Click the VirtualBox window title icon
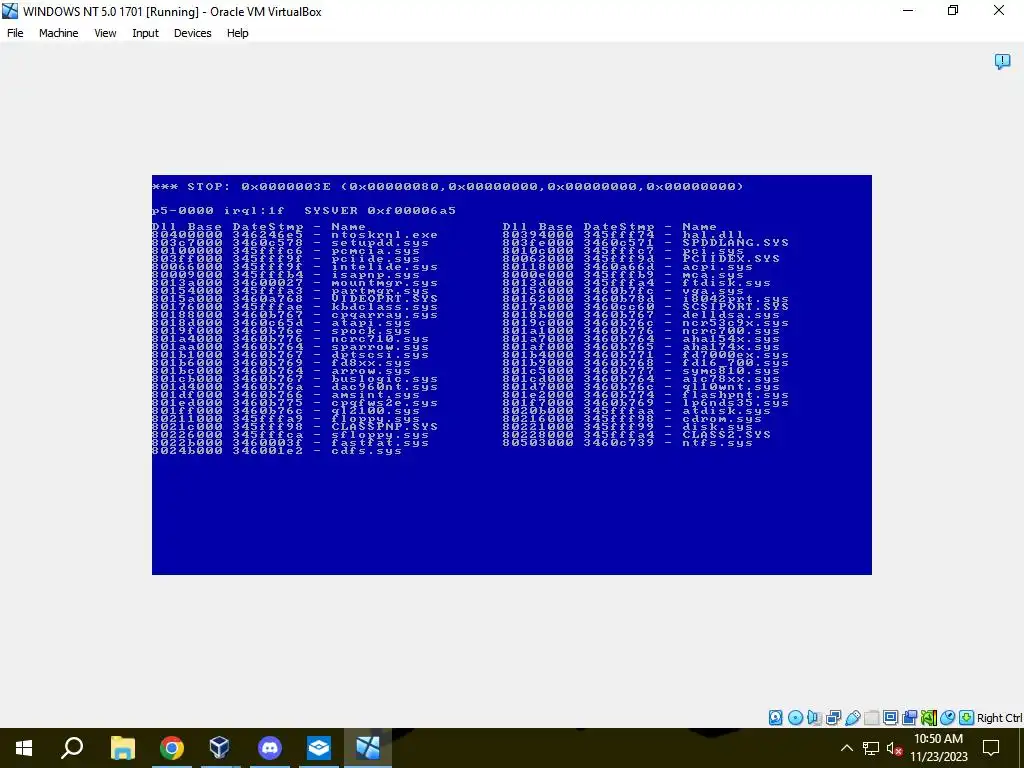The width and height of the screenshot is (1024, 768). point(10,10)
